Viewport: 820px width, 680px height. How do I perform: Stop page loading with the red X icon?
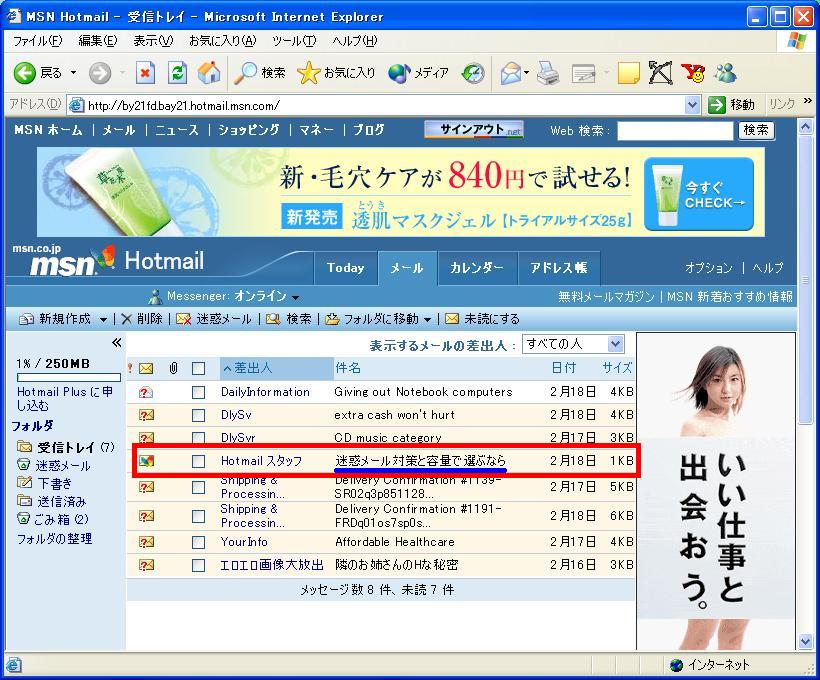click(x=145, y=73)
